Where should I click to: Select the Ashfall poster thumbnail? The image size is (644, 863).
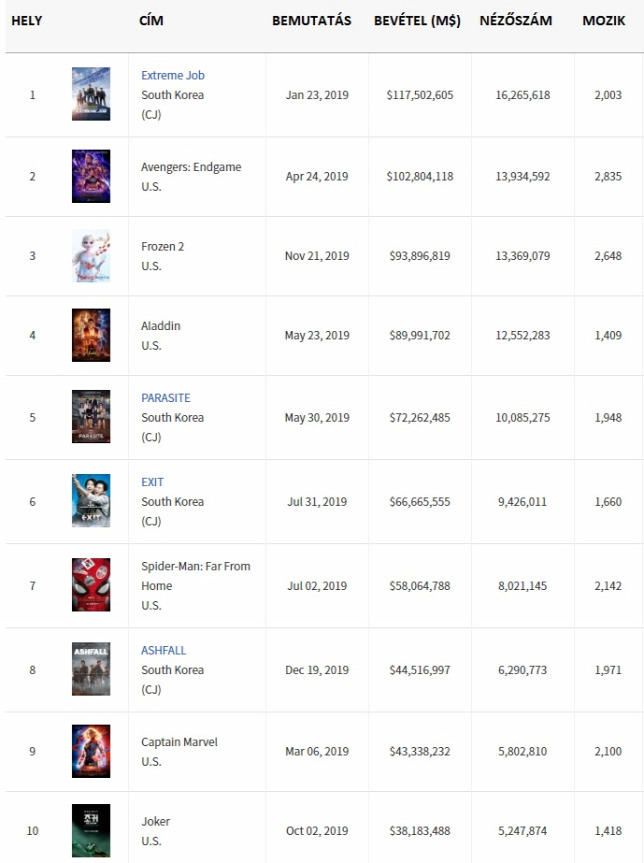91,669
